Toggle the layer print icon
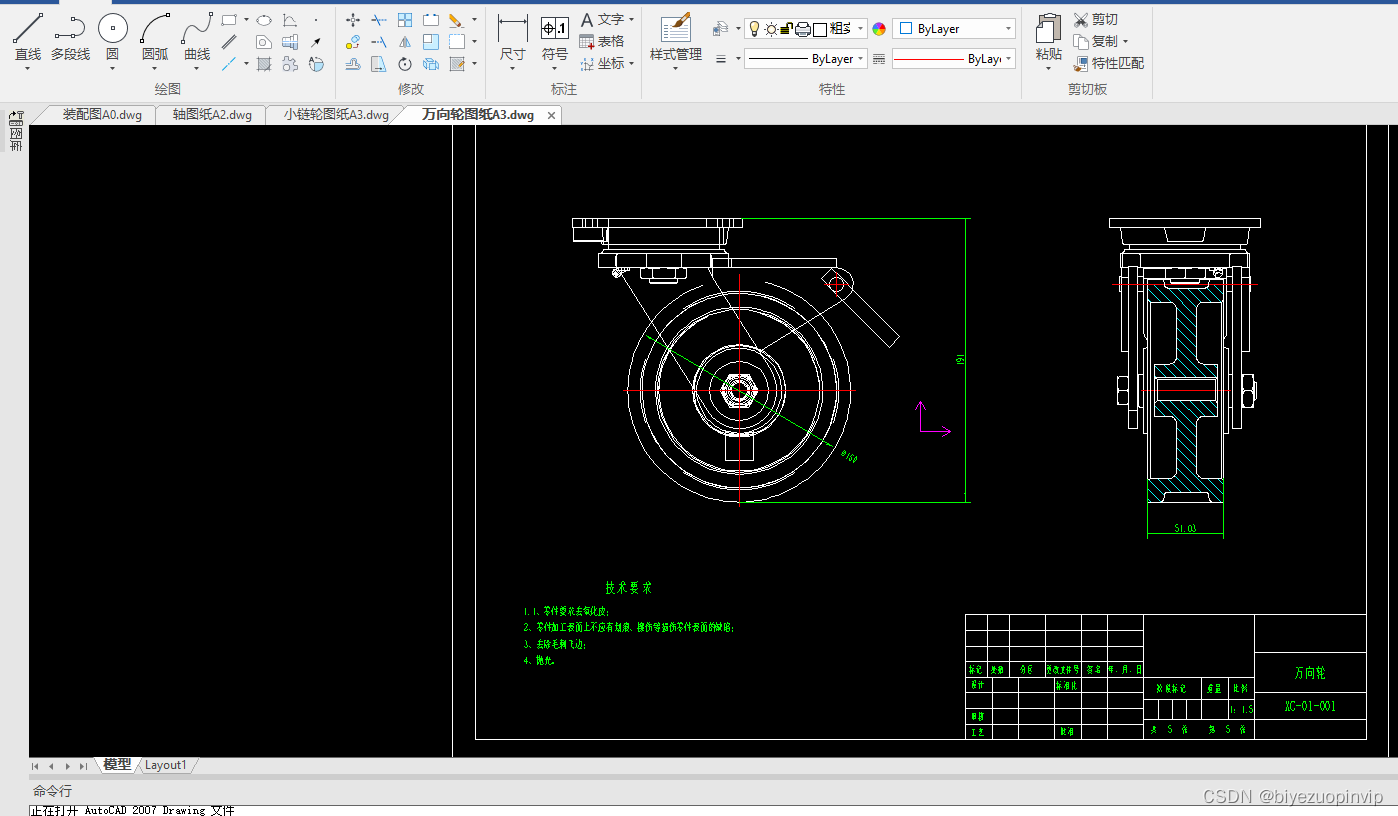Screen dimensions: 1398x816 (802, 29)
